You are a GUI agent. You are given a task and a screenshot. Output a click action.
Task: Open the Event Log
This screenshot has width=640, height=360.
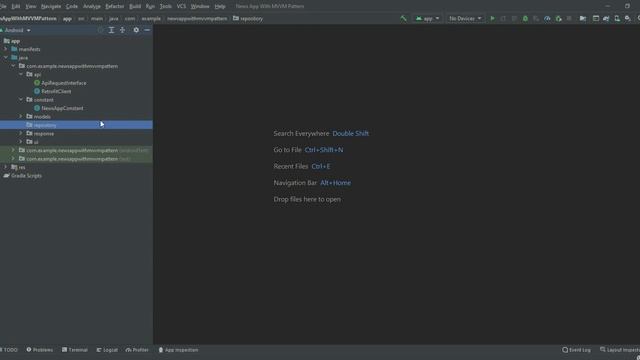click(x=576, y=350)
